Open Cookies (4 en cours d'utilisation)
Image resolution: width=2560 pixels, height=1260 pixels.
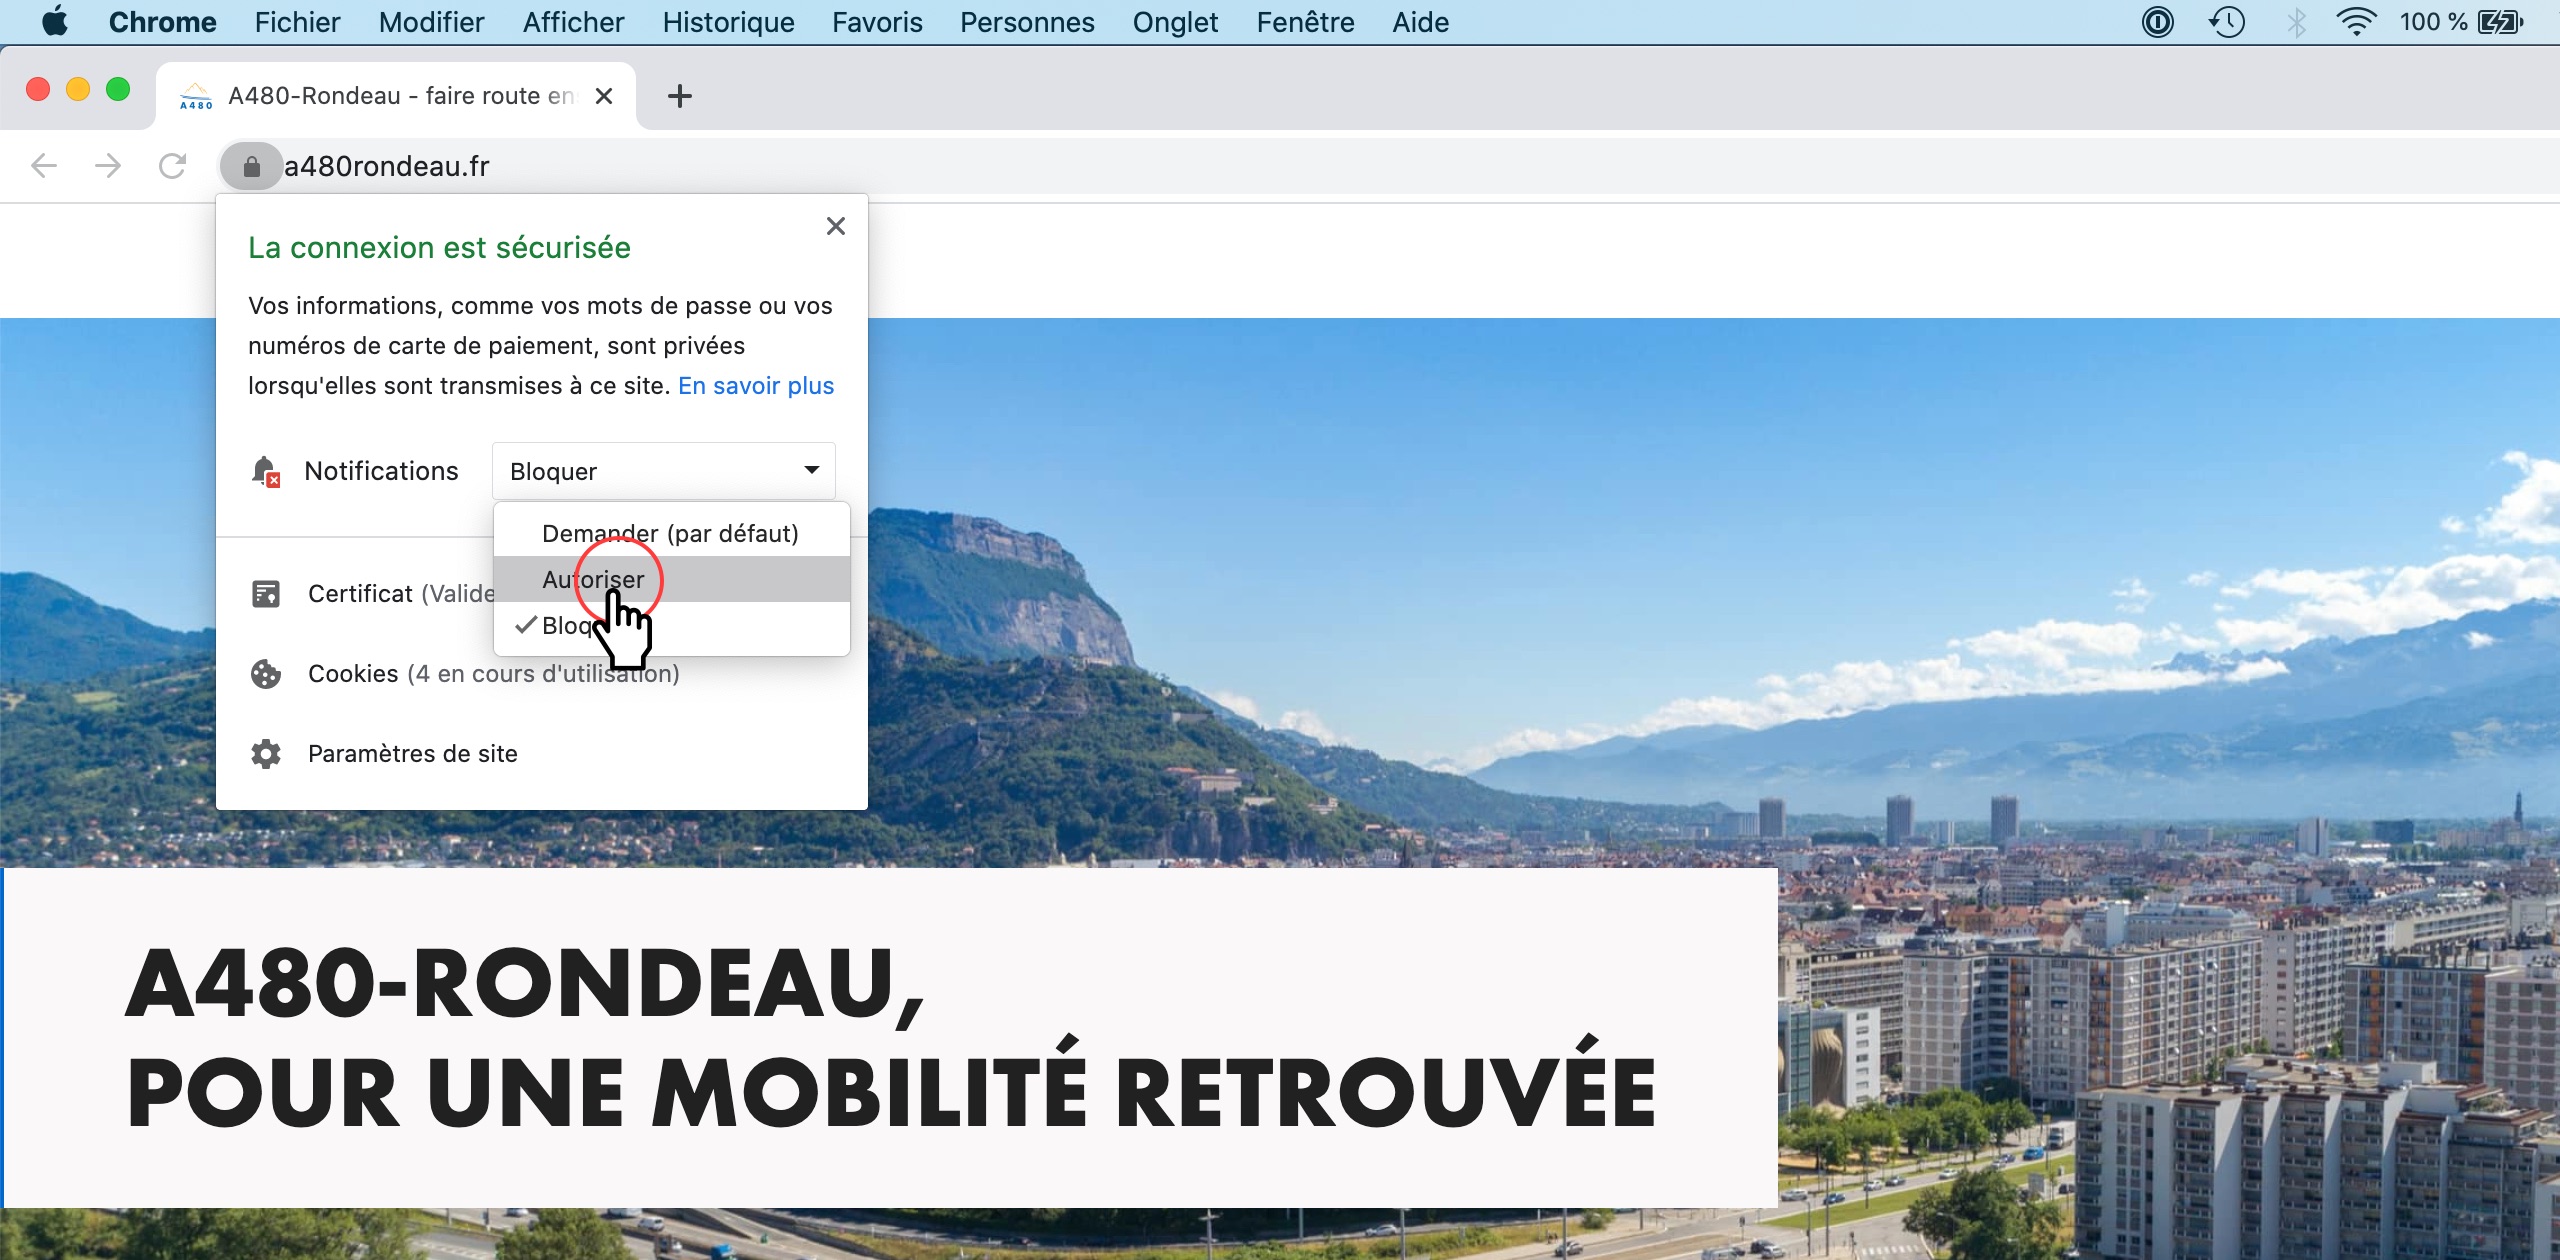494,674
